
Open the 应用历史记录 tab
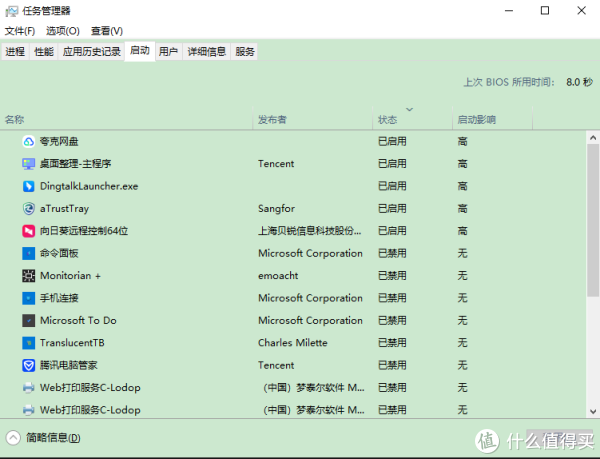click(x=91, y=51)
